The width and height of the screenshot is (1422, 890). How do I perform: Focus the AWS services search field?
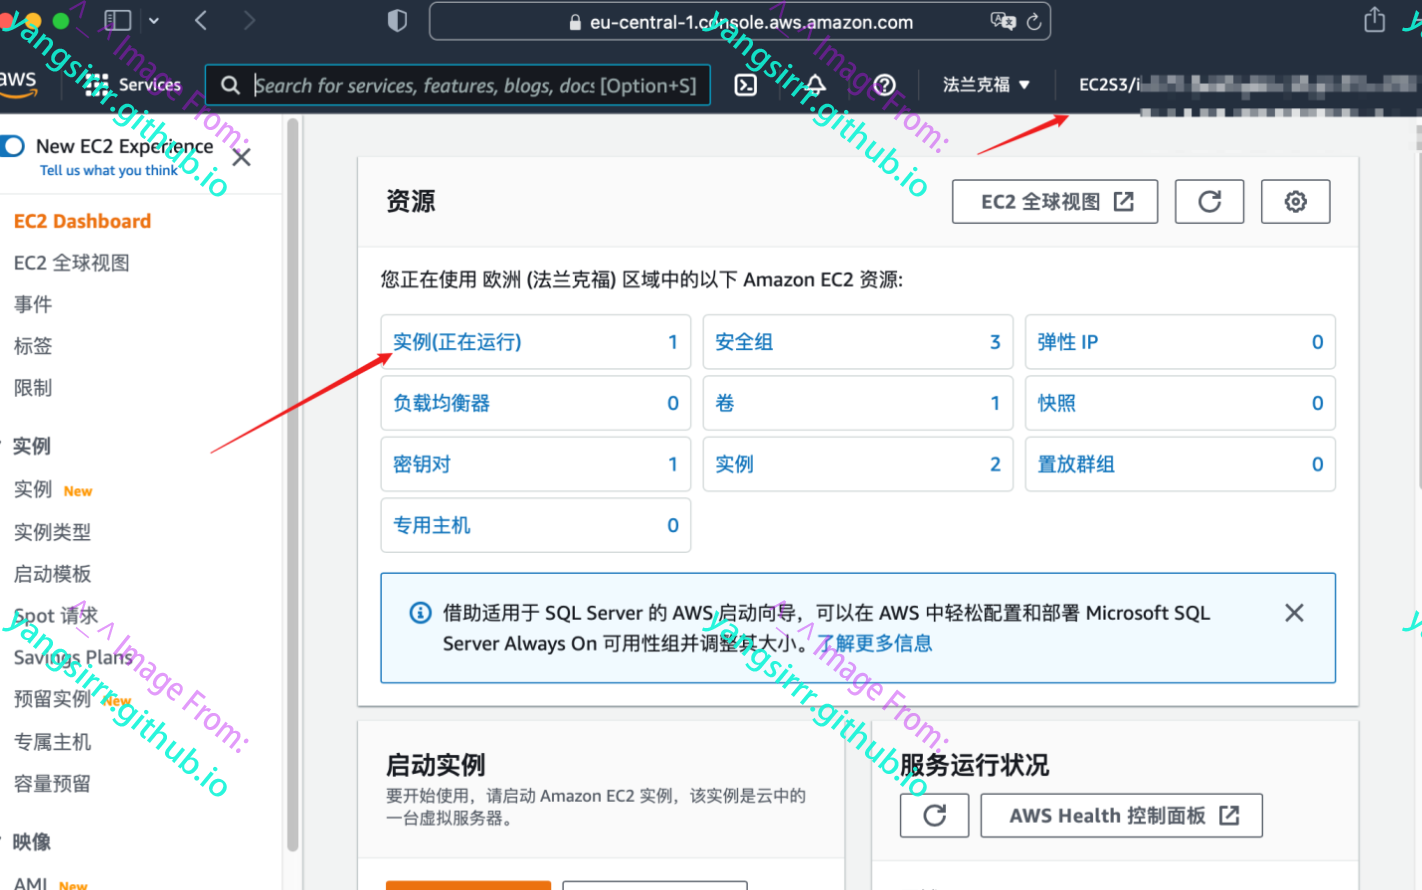point(458,85)
